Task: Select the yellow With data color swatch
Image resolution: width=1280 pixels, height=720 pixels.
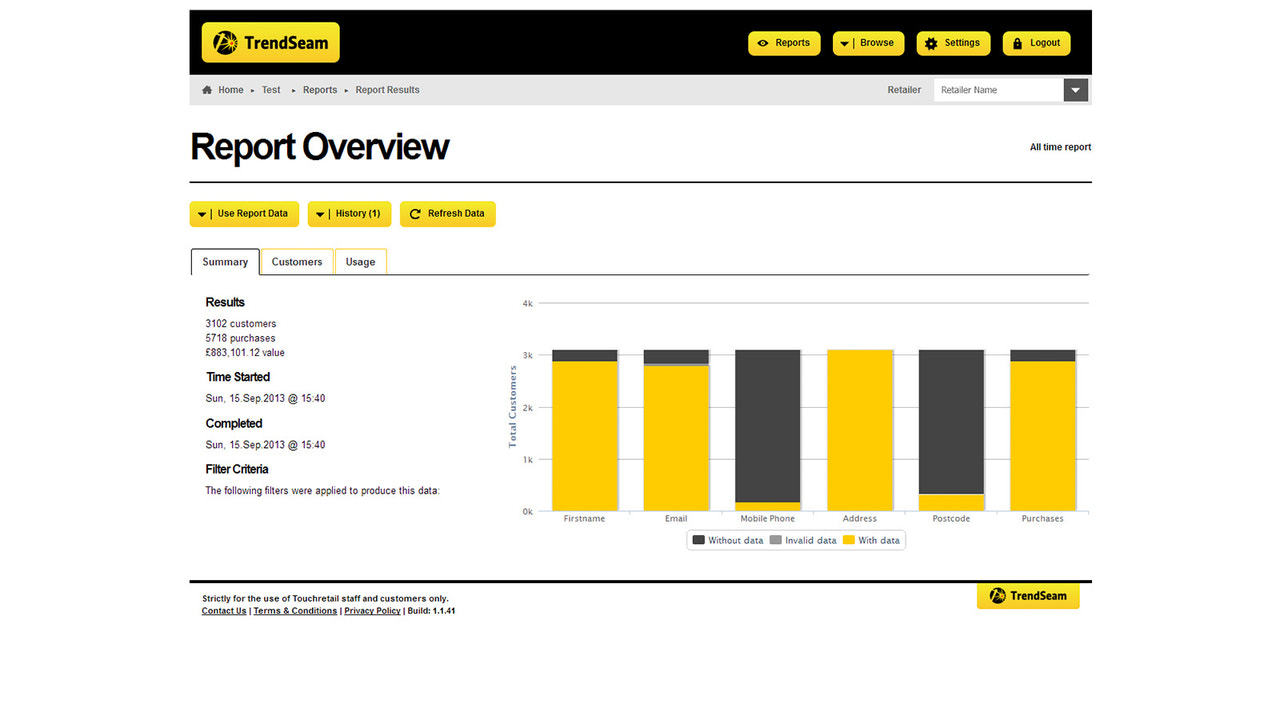Action: 848,539
